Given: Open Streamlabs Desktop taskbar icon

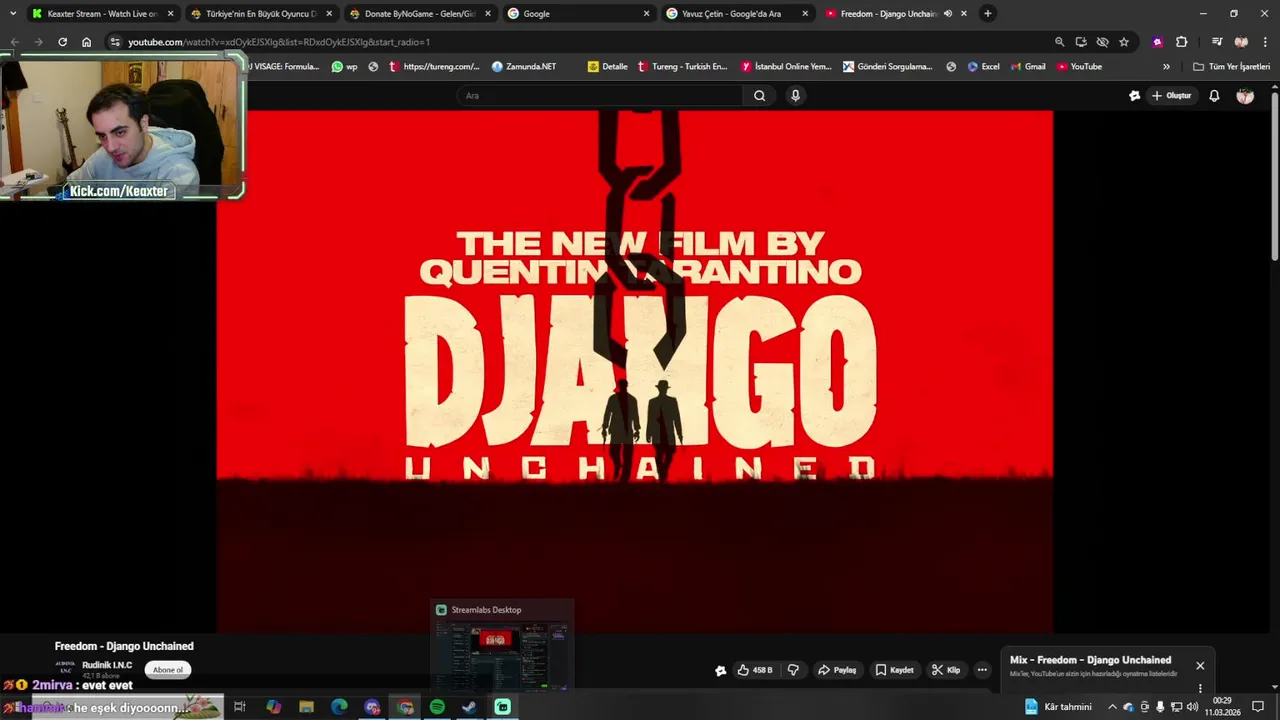Looking at the screenshot, I should (x=502, y=707).
